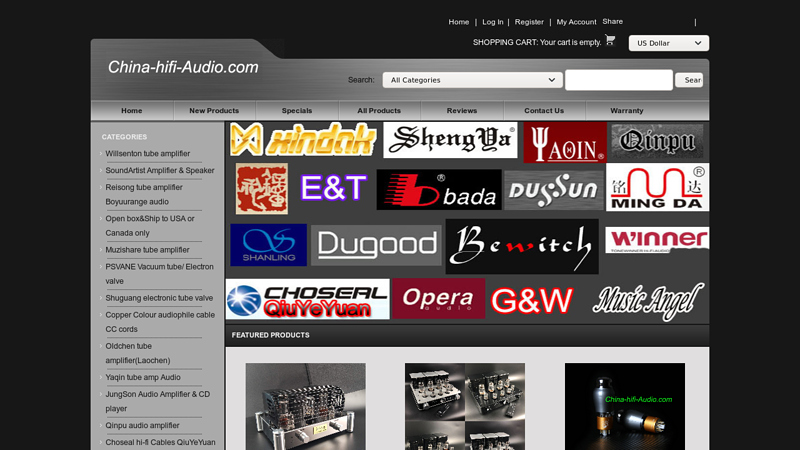Open the Music Angel brand logo

[648, 301]
